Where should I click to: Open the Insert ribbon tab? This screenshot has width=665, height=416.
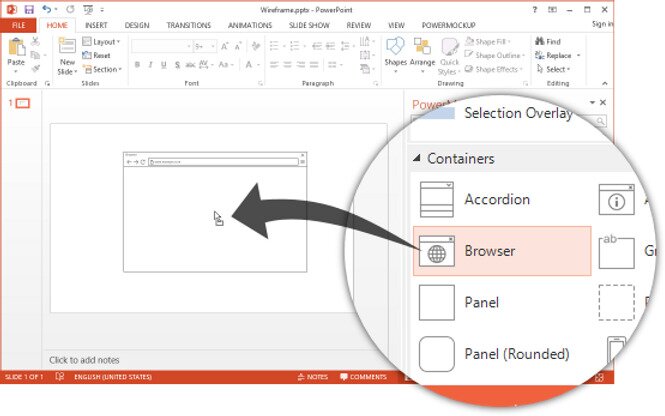[x=96, y=24]
